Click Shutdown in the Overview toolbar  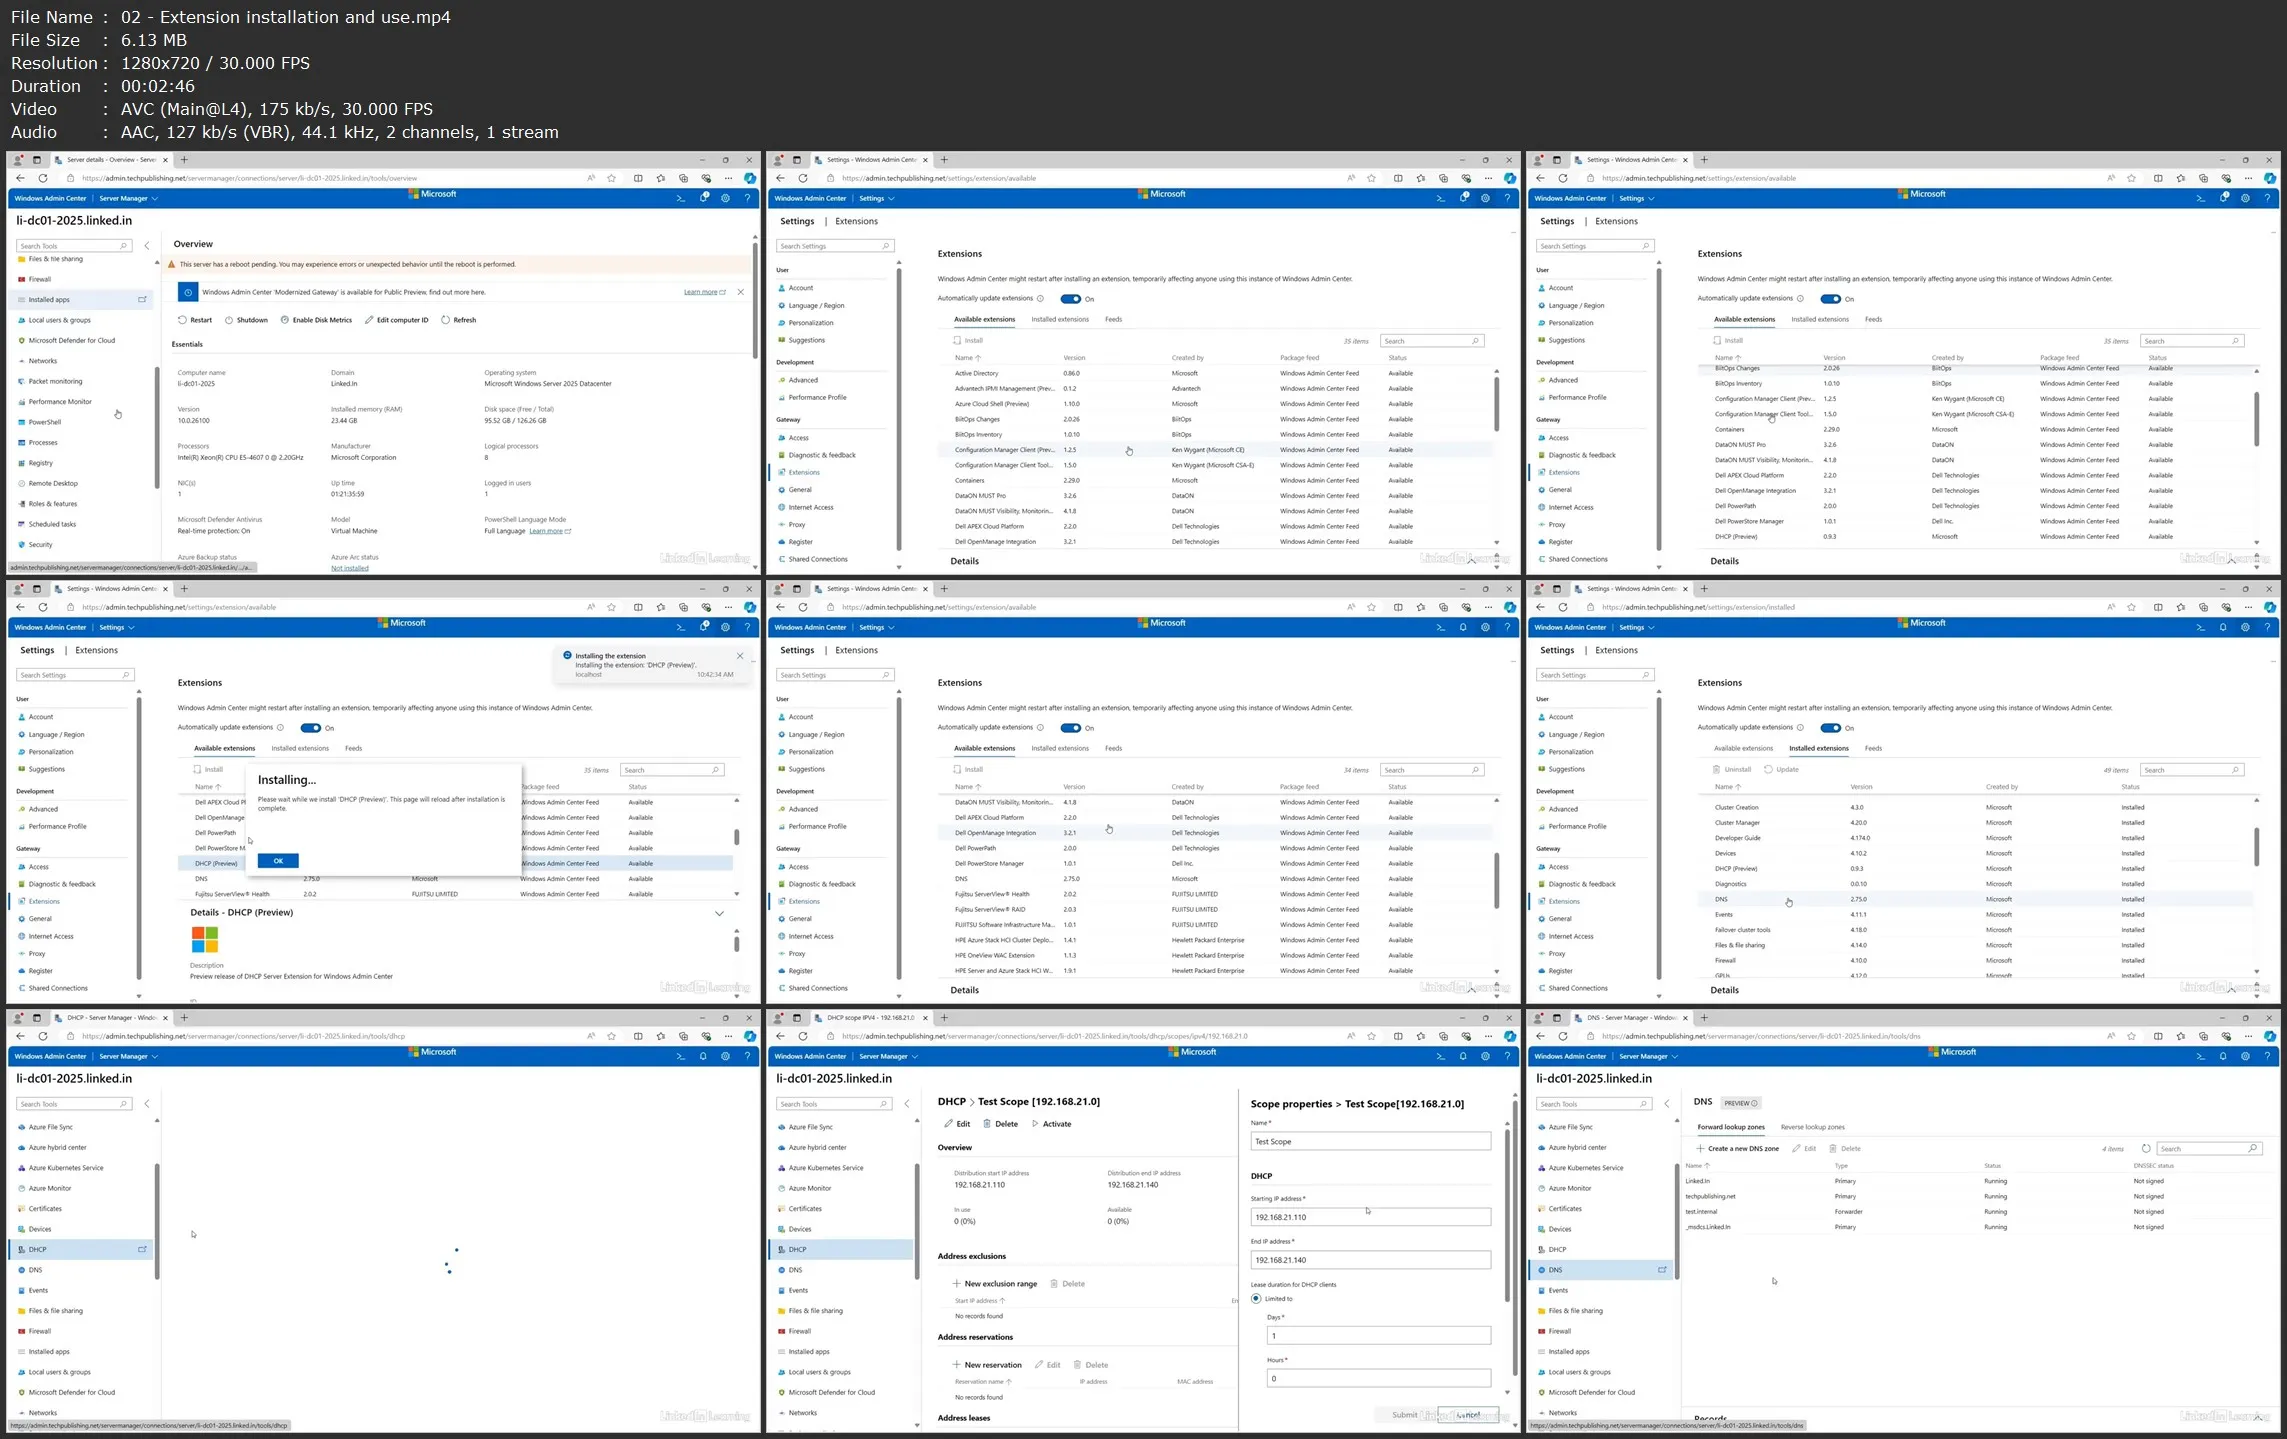click(x=246, y=320)
